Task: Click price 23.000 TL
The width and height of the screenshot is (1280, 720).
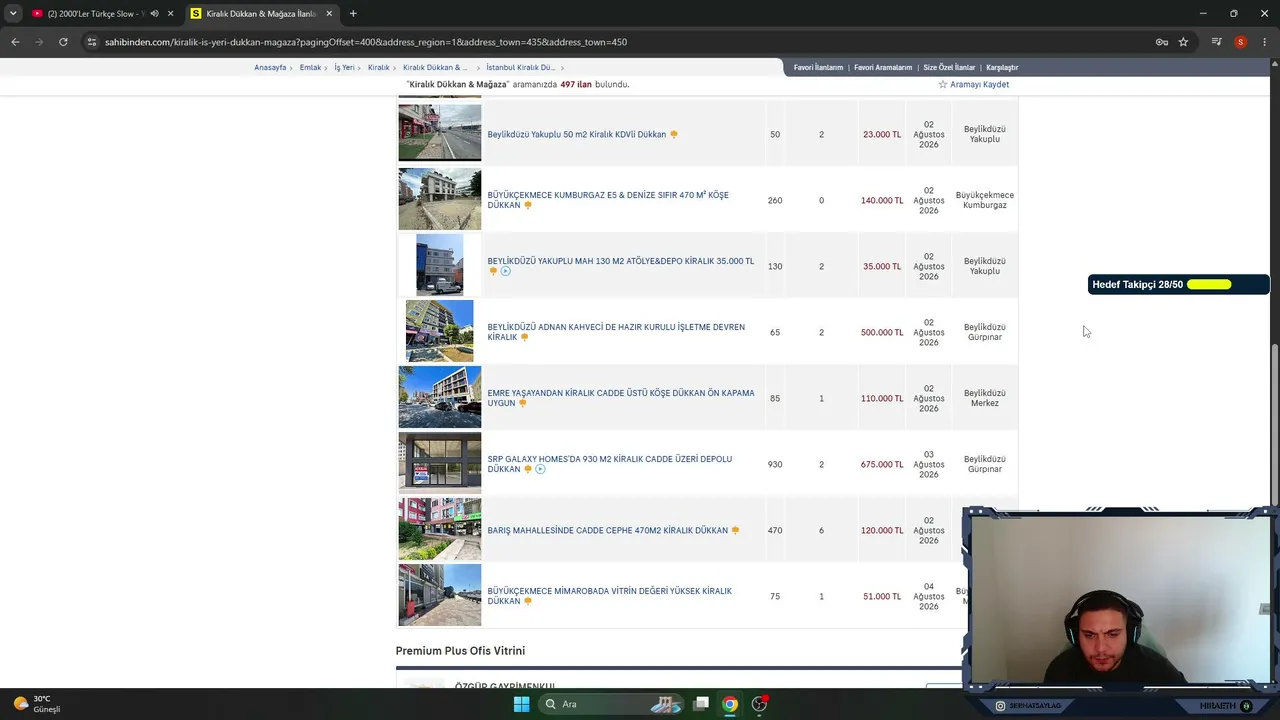Action: 882,134
